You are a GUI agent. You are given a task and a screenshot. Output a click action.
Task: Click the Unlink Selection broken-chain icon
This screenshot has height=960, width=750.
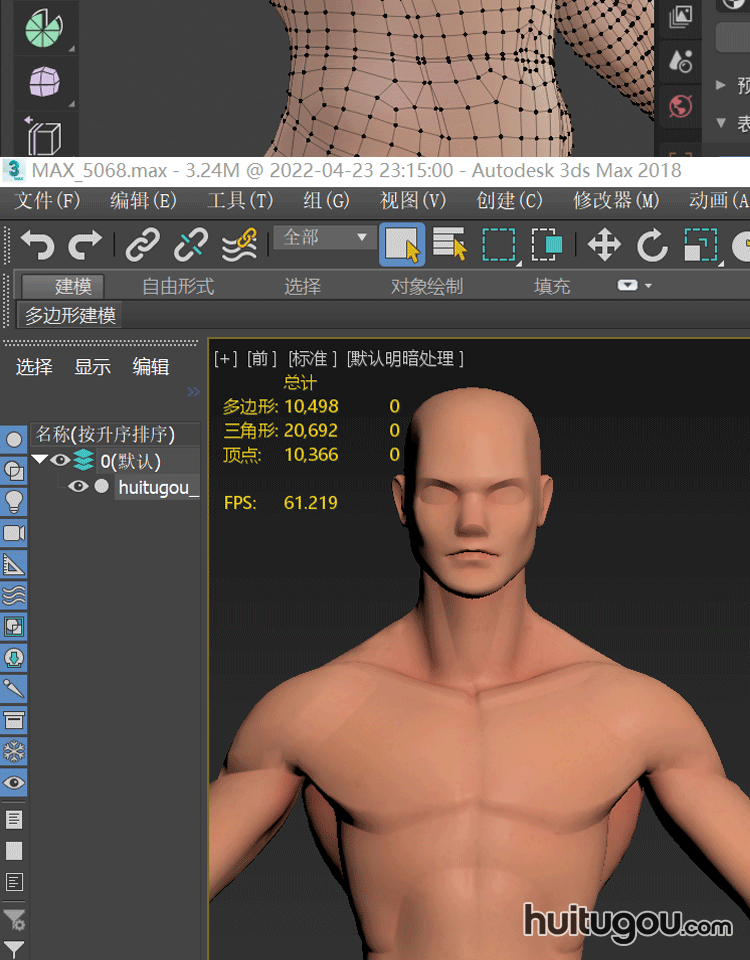point(190,244)
